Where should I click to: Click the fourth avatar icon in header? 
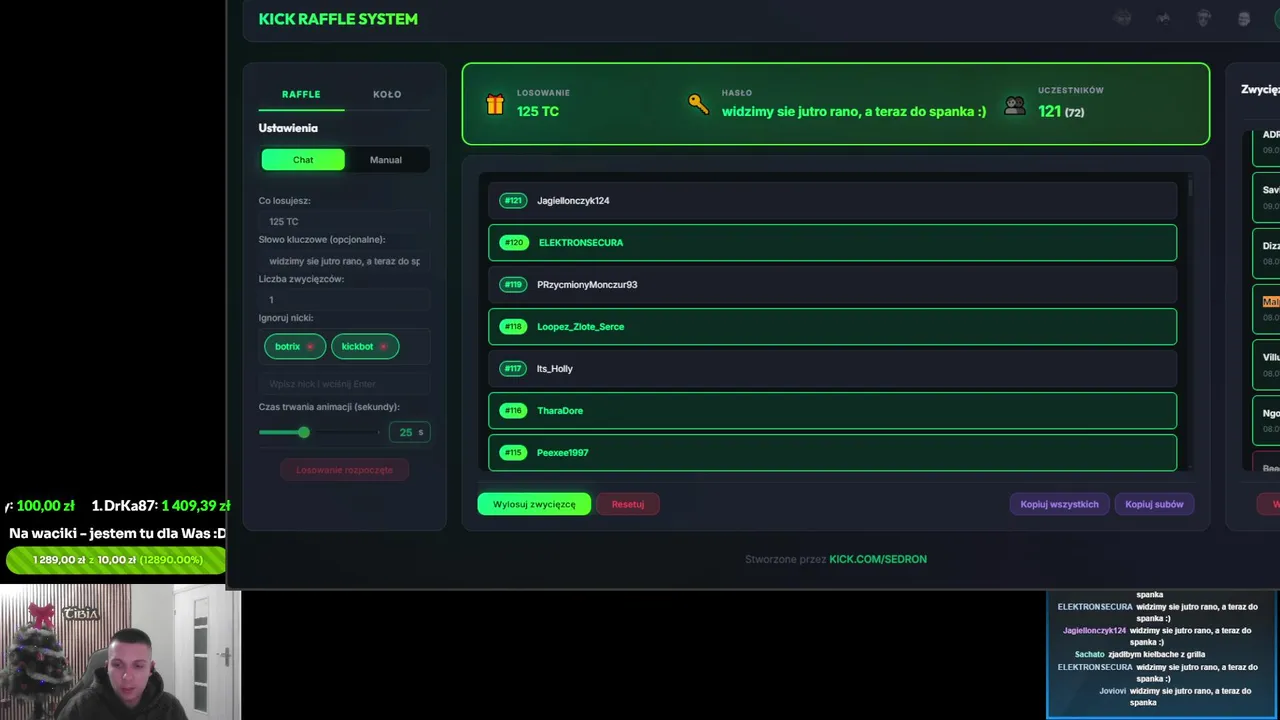(x=1244, y=18)
